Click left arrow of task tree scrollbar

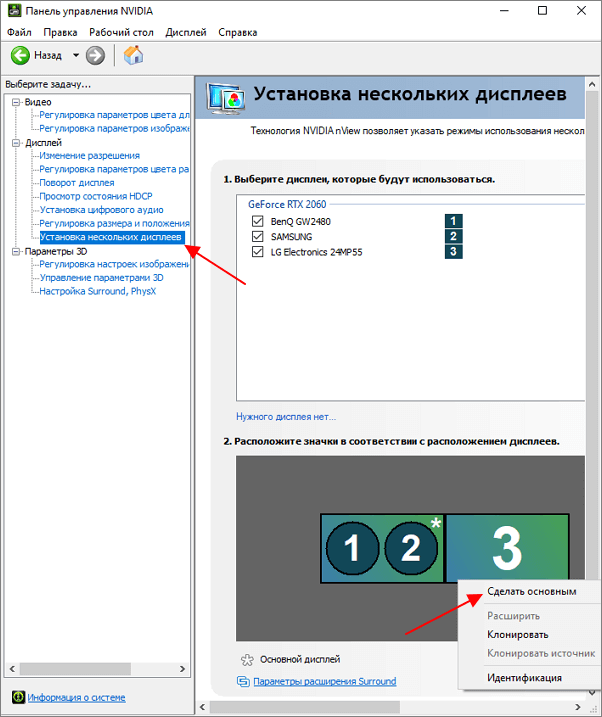pos(12,669)
